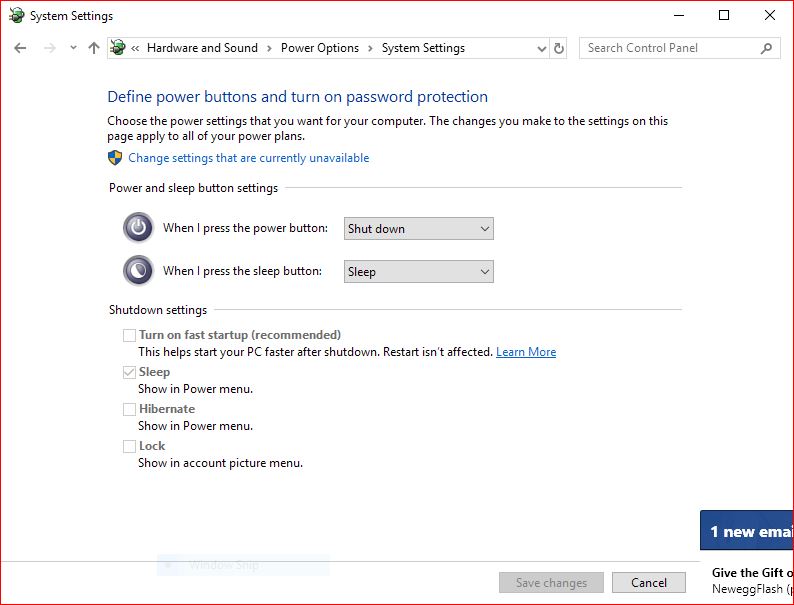Toggle the Sleep checkbox
The width and height of the screenshot is (794, 605).
(130, 372)
